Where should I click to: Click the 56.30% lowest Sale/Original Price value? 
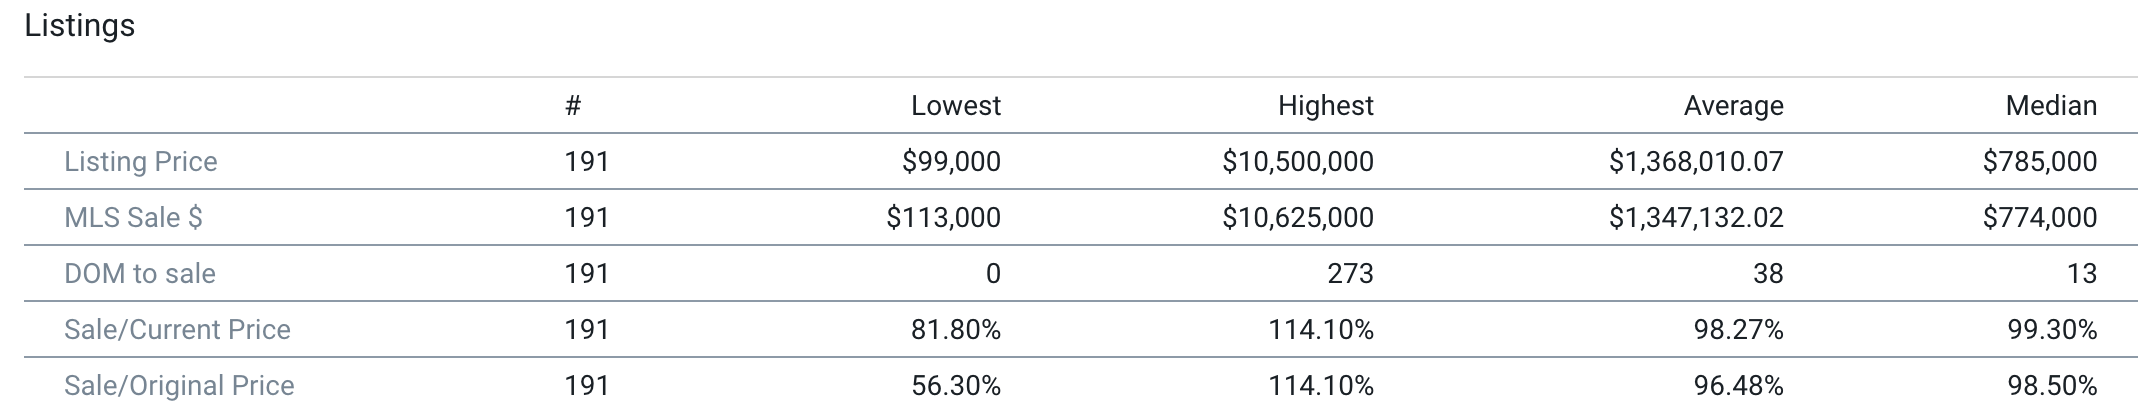pyautogui.click(x=955, y=386)
